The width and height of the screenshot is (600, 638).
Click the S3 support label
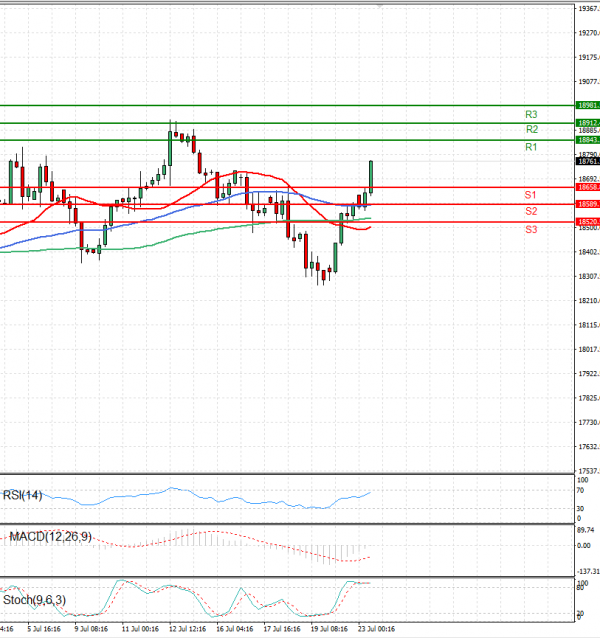pyautogui.click(x=531, y=229)
